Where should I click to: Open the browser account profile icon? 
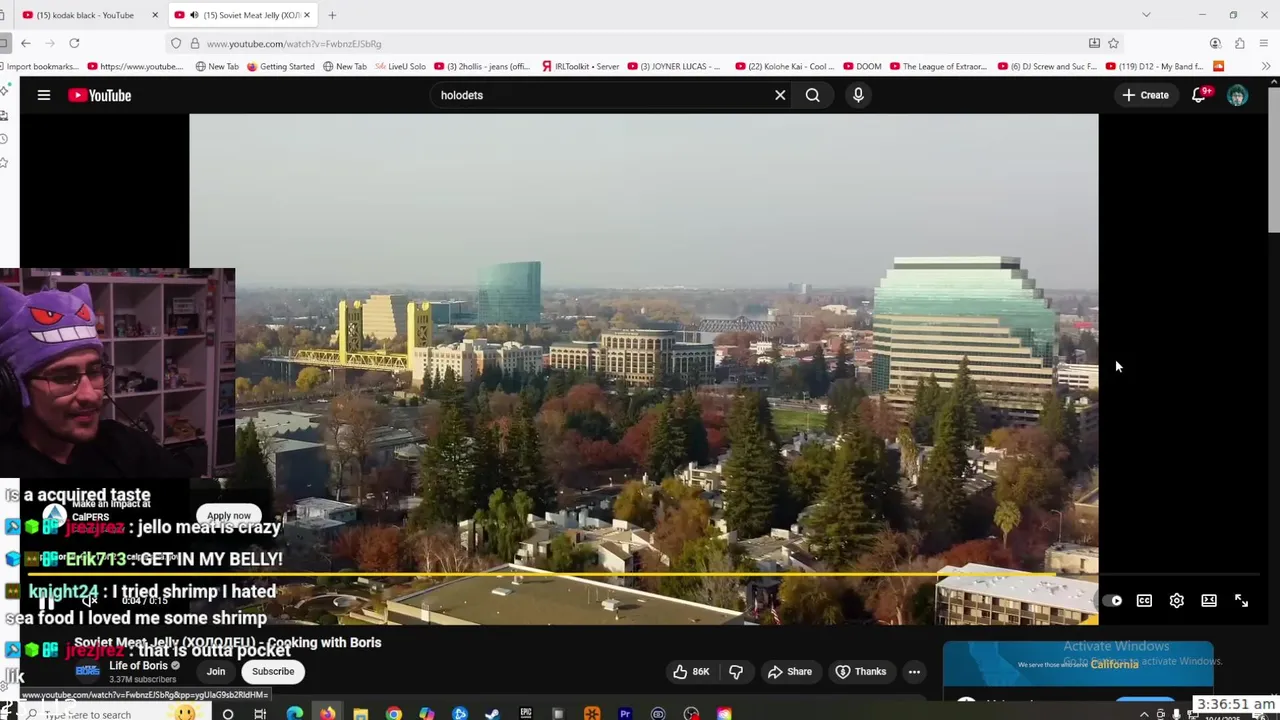point(1215,43)
